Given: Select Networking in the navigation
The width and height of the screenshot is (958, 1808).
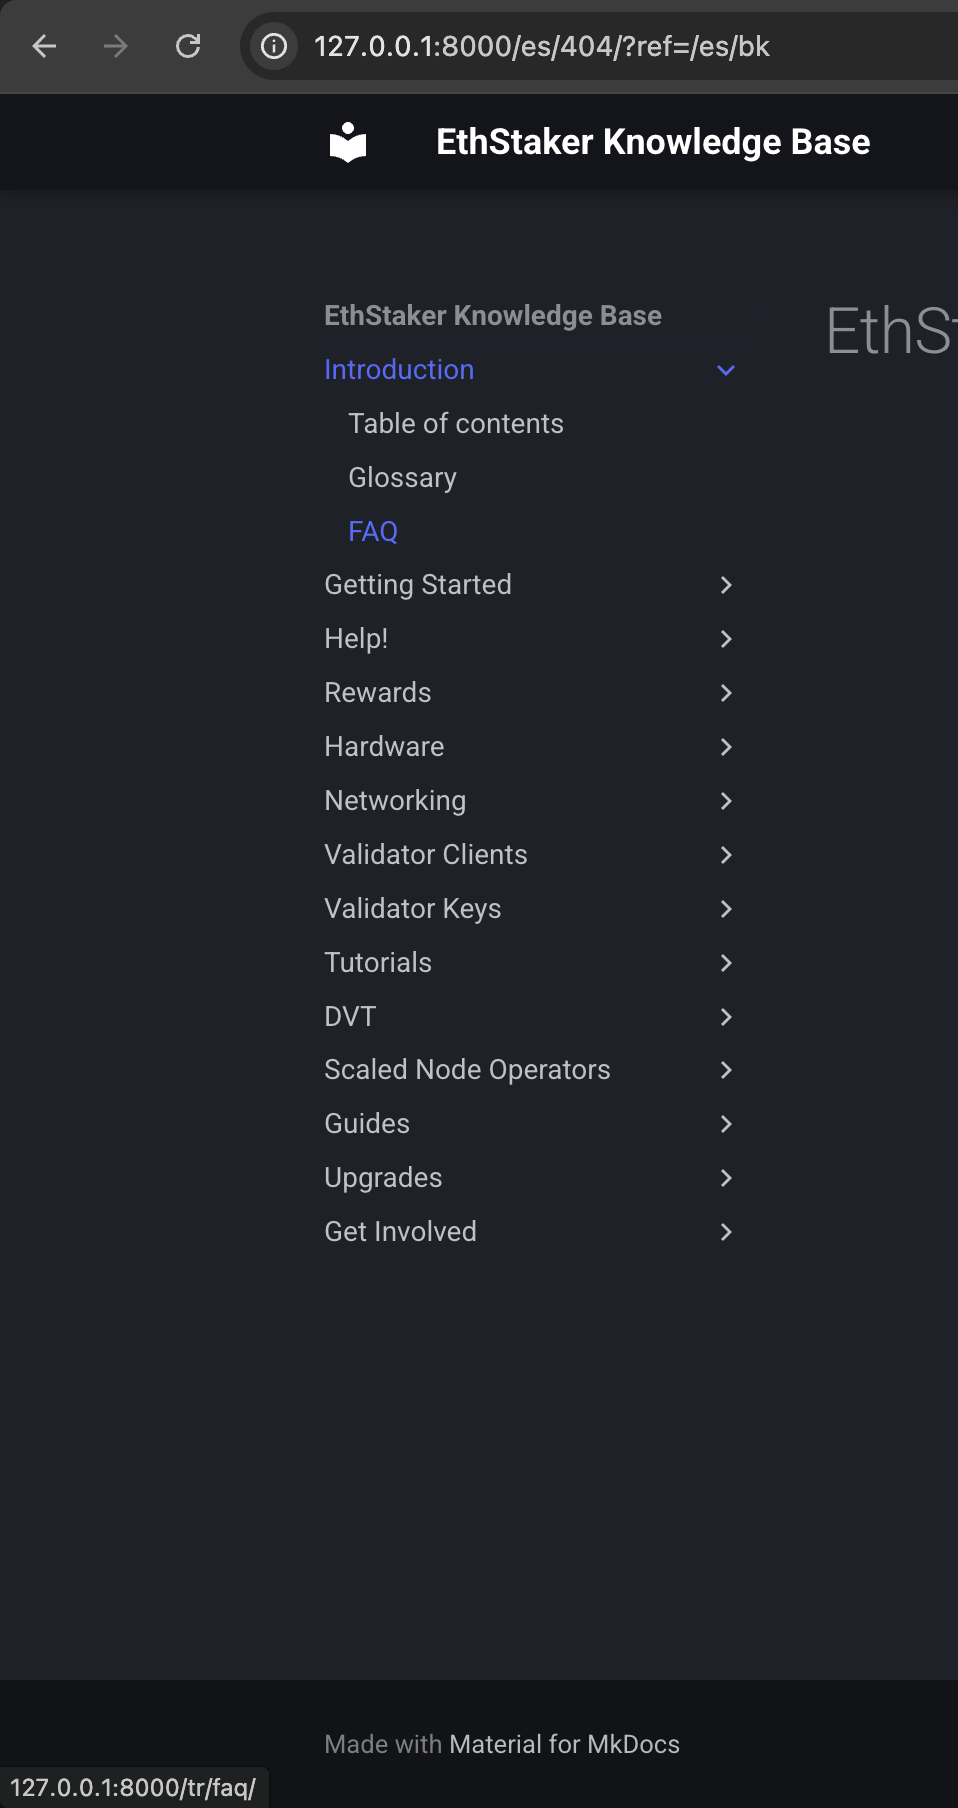Looking at the screenshot, I should point(395,801).
